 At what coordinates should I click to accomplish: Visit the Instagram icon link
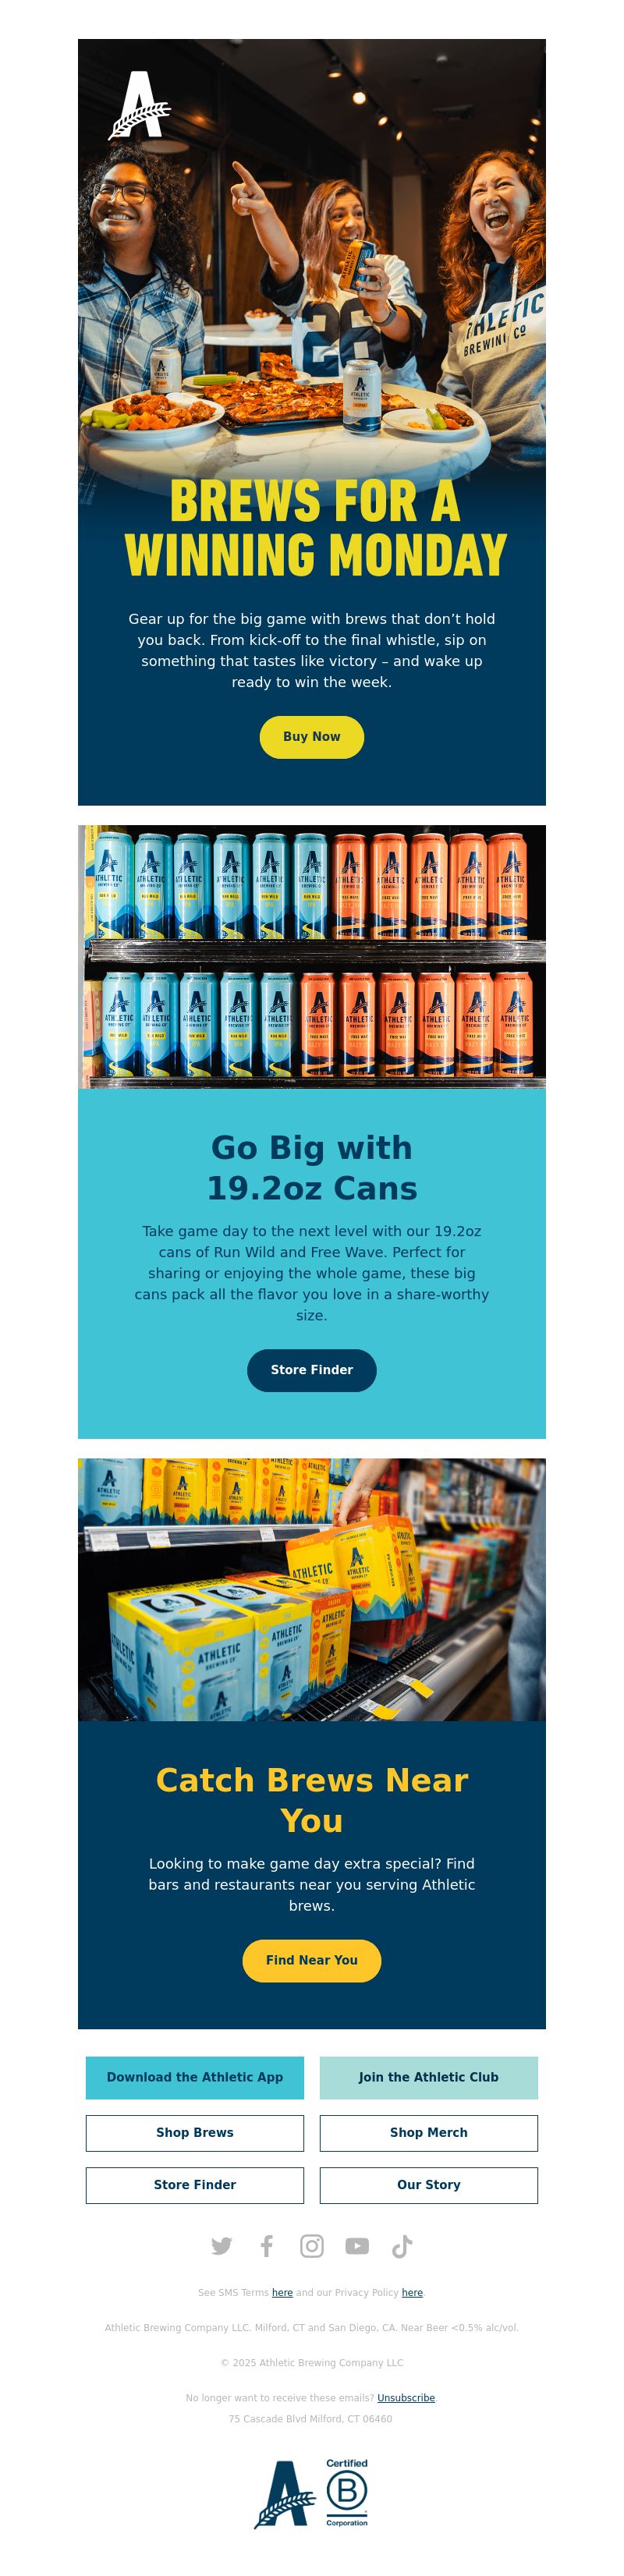[x=312, y=2246]
